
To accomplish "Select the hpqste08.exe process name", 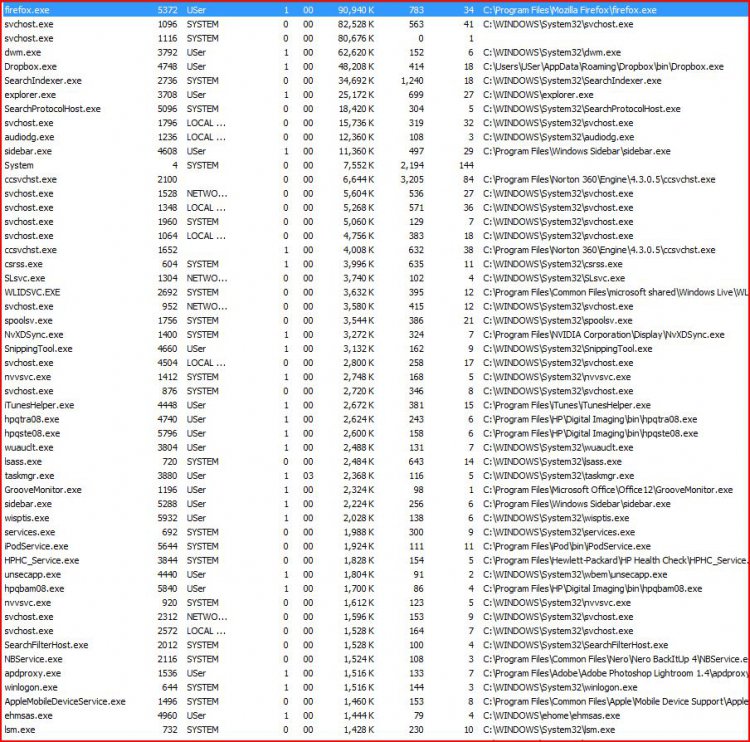I will point(33,433).
